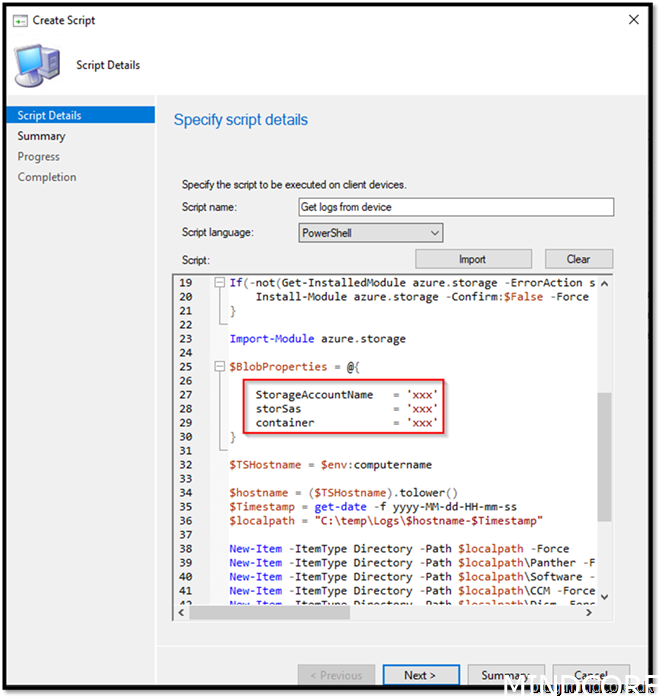Collapse the If block at line 19
Image resolution: width=661 pixels, height=698 pixels.
(219, 283)
